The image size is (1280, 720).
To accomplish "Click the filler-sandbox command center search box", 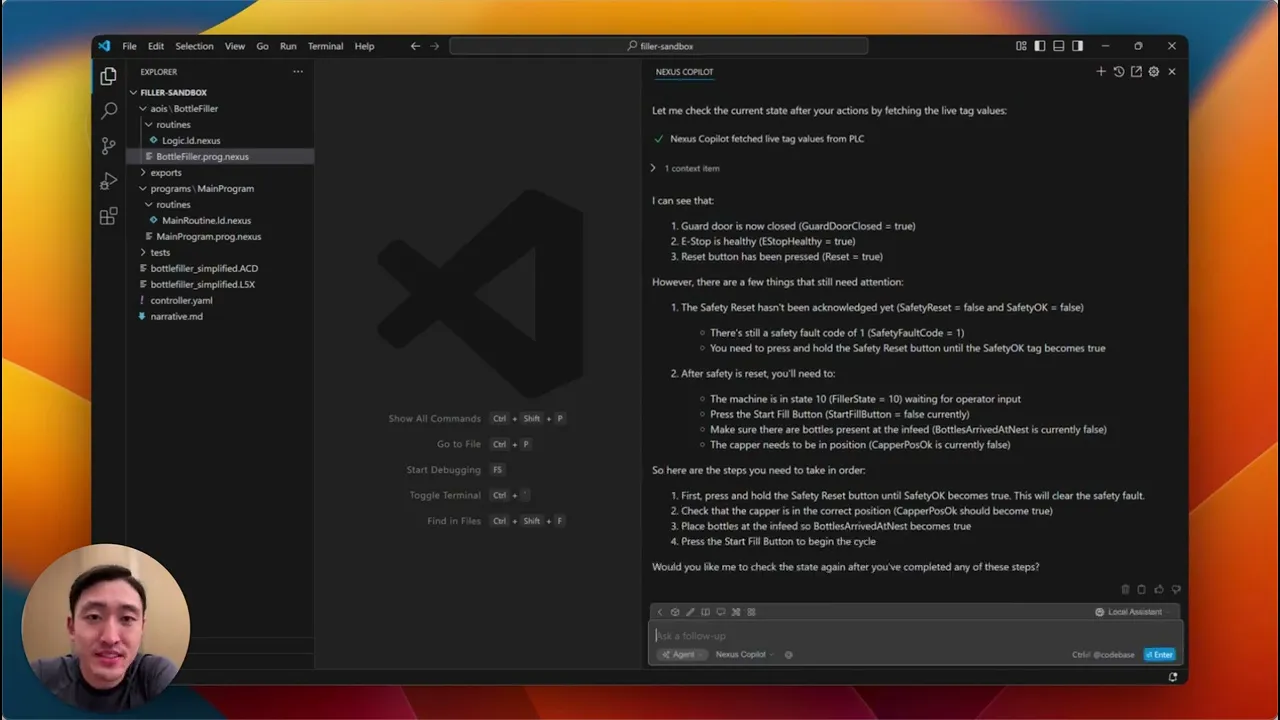I will tap(659, 46).
